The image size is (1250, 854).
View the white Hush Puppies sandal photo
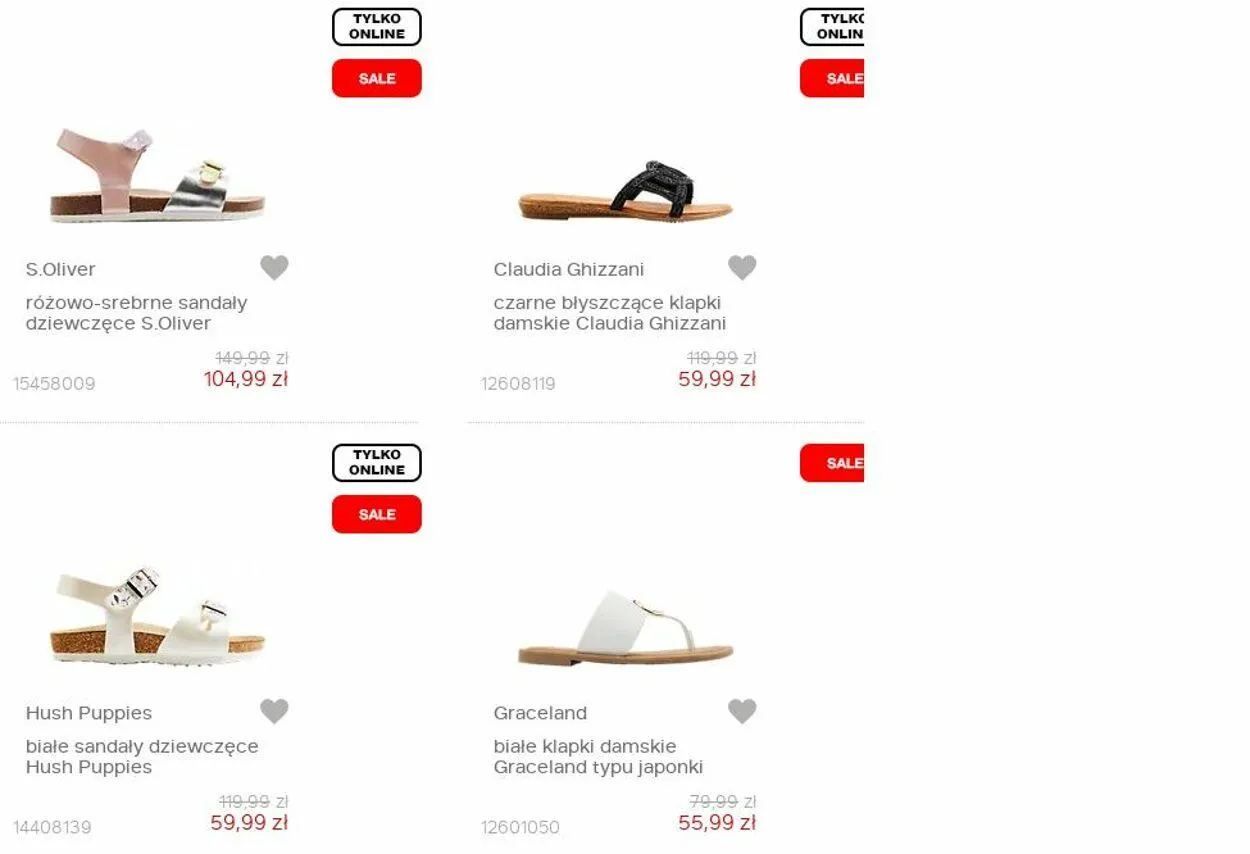[158, 617]
